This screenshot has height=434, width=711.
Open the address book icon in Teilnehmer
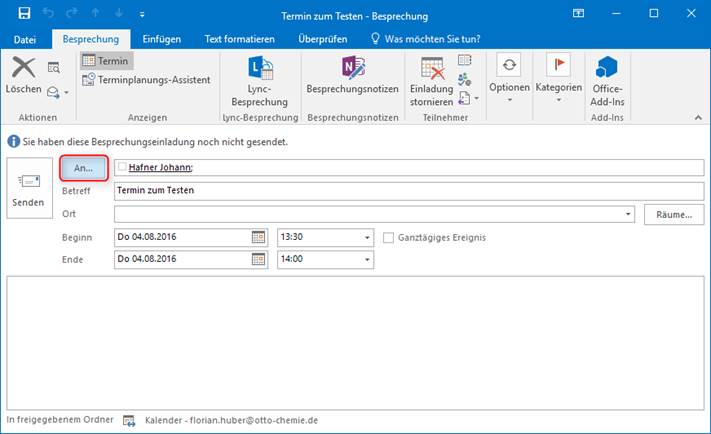click(464, 60)
